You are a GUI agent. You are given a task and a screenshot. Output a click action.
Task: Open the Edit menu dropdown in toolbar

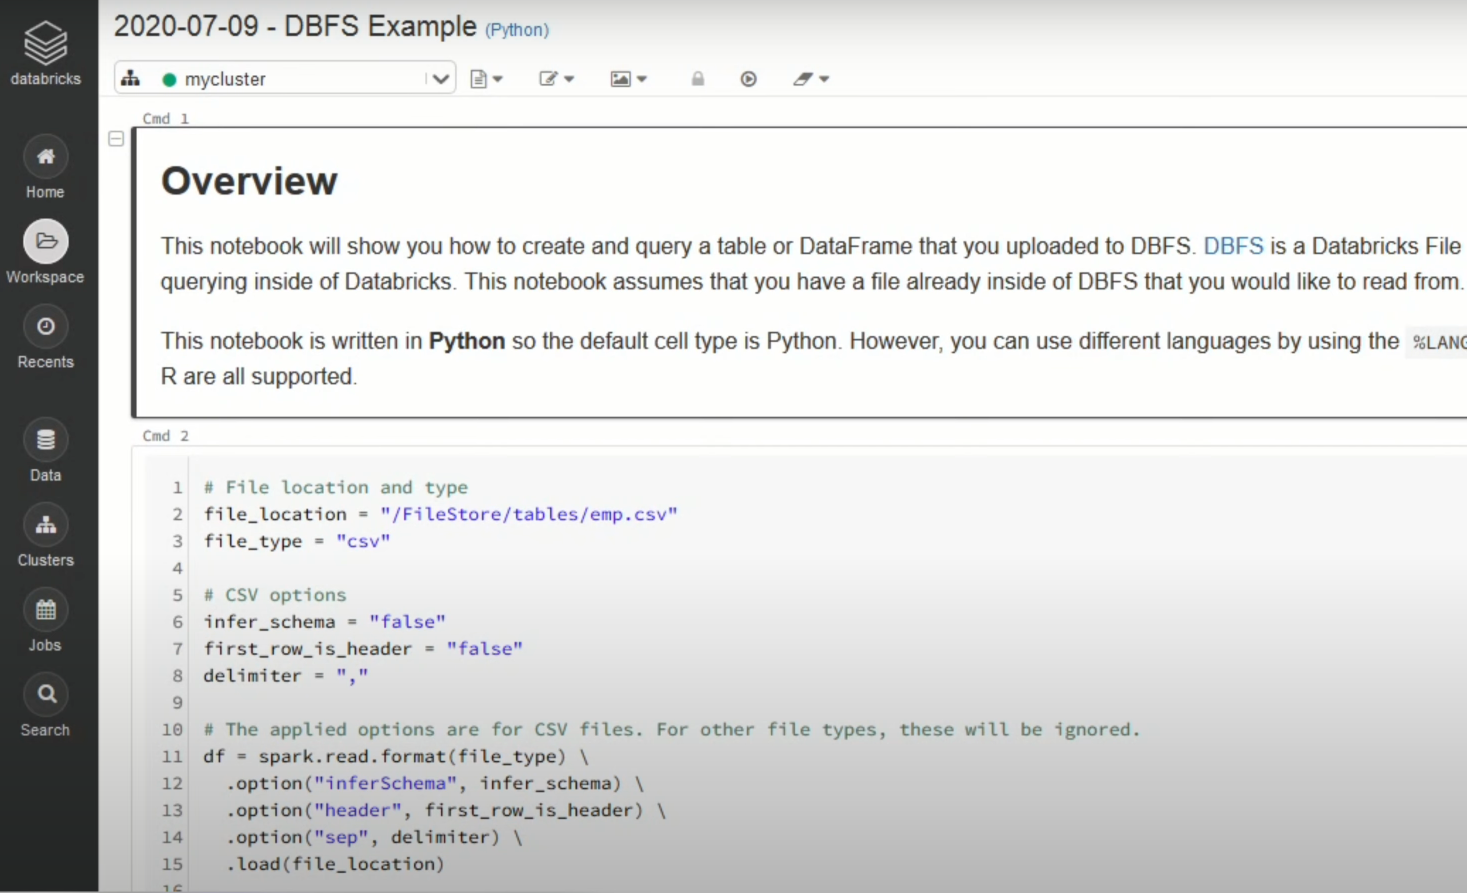pos(557,79)
